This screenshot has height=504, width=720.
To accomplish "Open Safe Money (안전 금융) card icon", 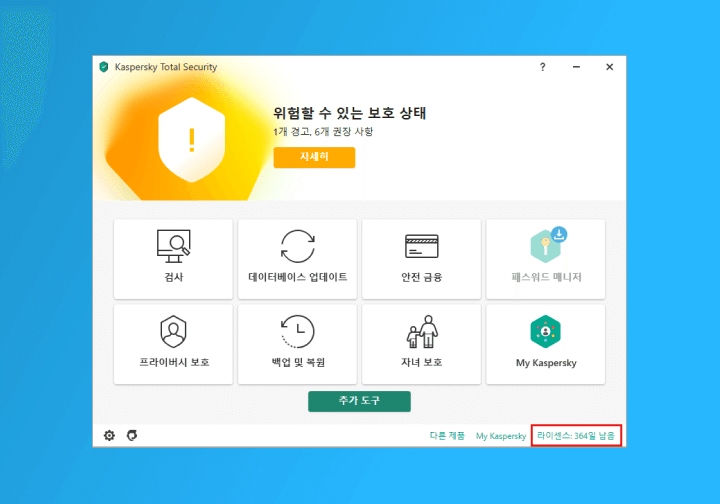I will (x=421, y=245).
